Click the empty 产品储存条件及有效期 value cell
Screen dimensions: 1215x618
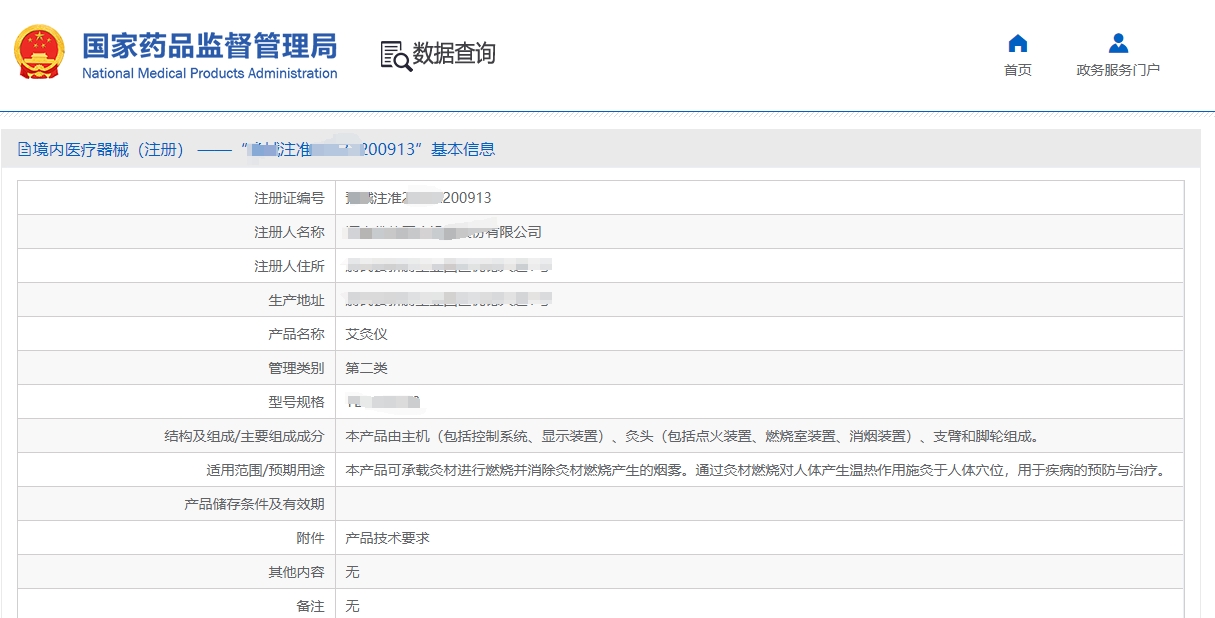pyautogui.click(x=759, y=504)
